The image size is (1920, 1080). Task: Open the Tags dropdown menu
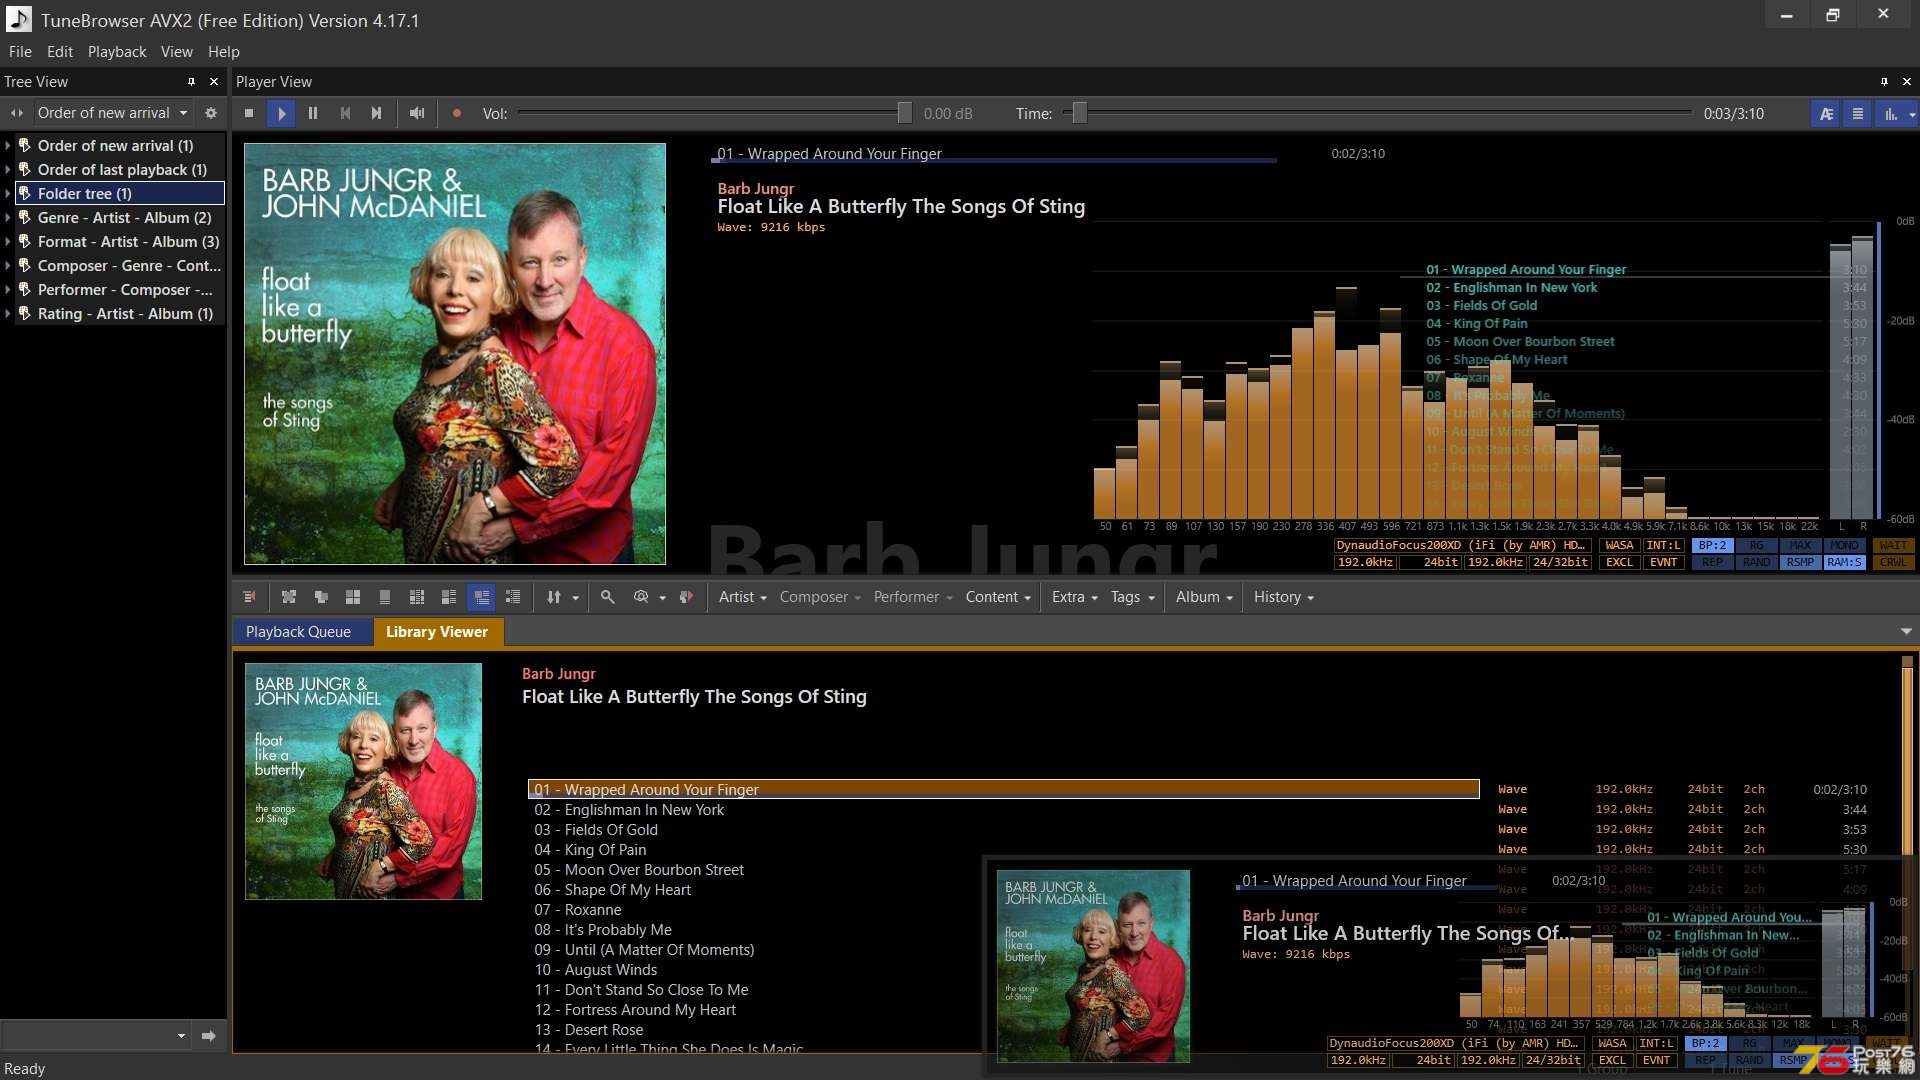pyautogui.click(x=1132, y=597)
